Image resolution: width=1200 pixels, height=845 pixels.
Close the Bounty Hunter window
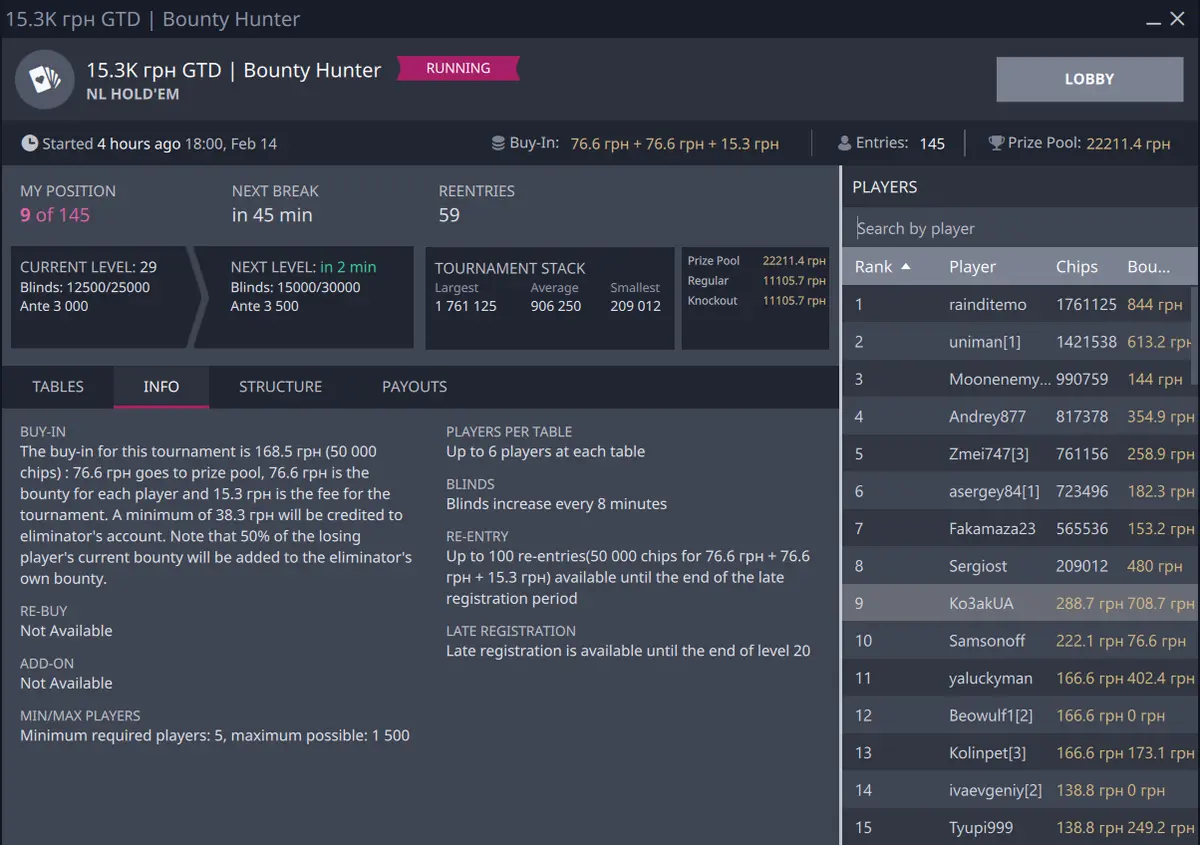click(x=1178, y=19)
